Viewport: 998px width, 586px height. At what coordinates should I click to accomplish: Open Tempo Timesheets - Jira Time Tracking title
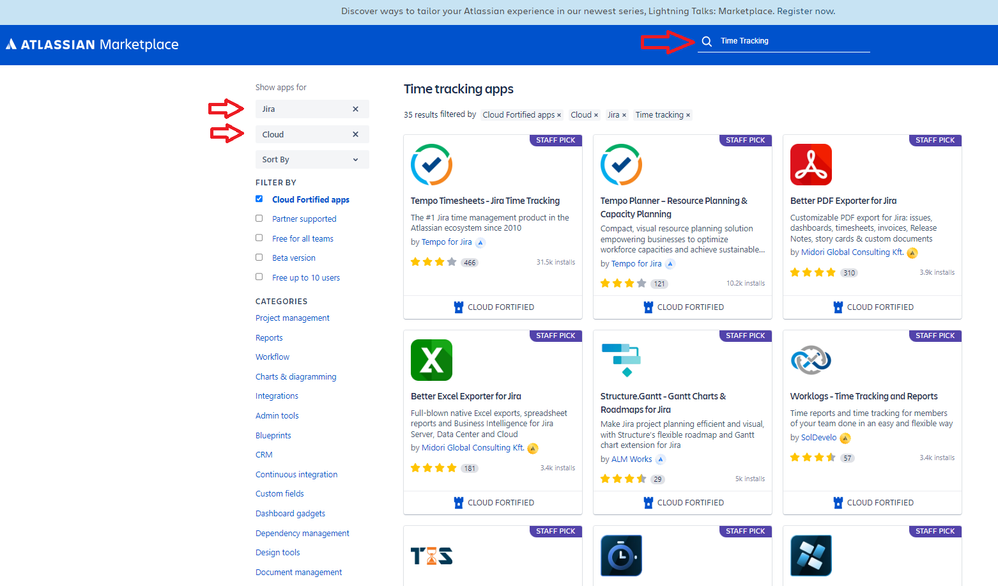click(x=485, y=201)
